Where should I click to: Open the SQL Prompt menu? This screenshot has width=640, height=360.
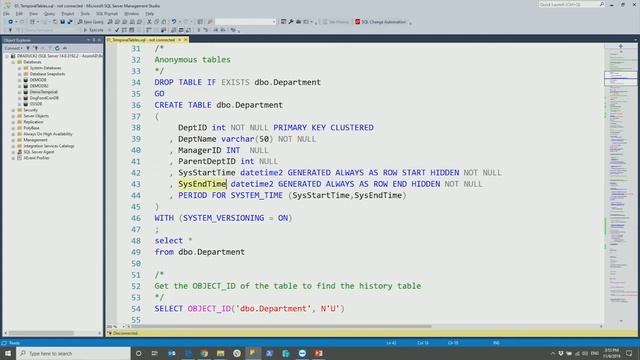pyautogui.click(x=107, y=13)
